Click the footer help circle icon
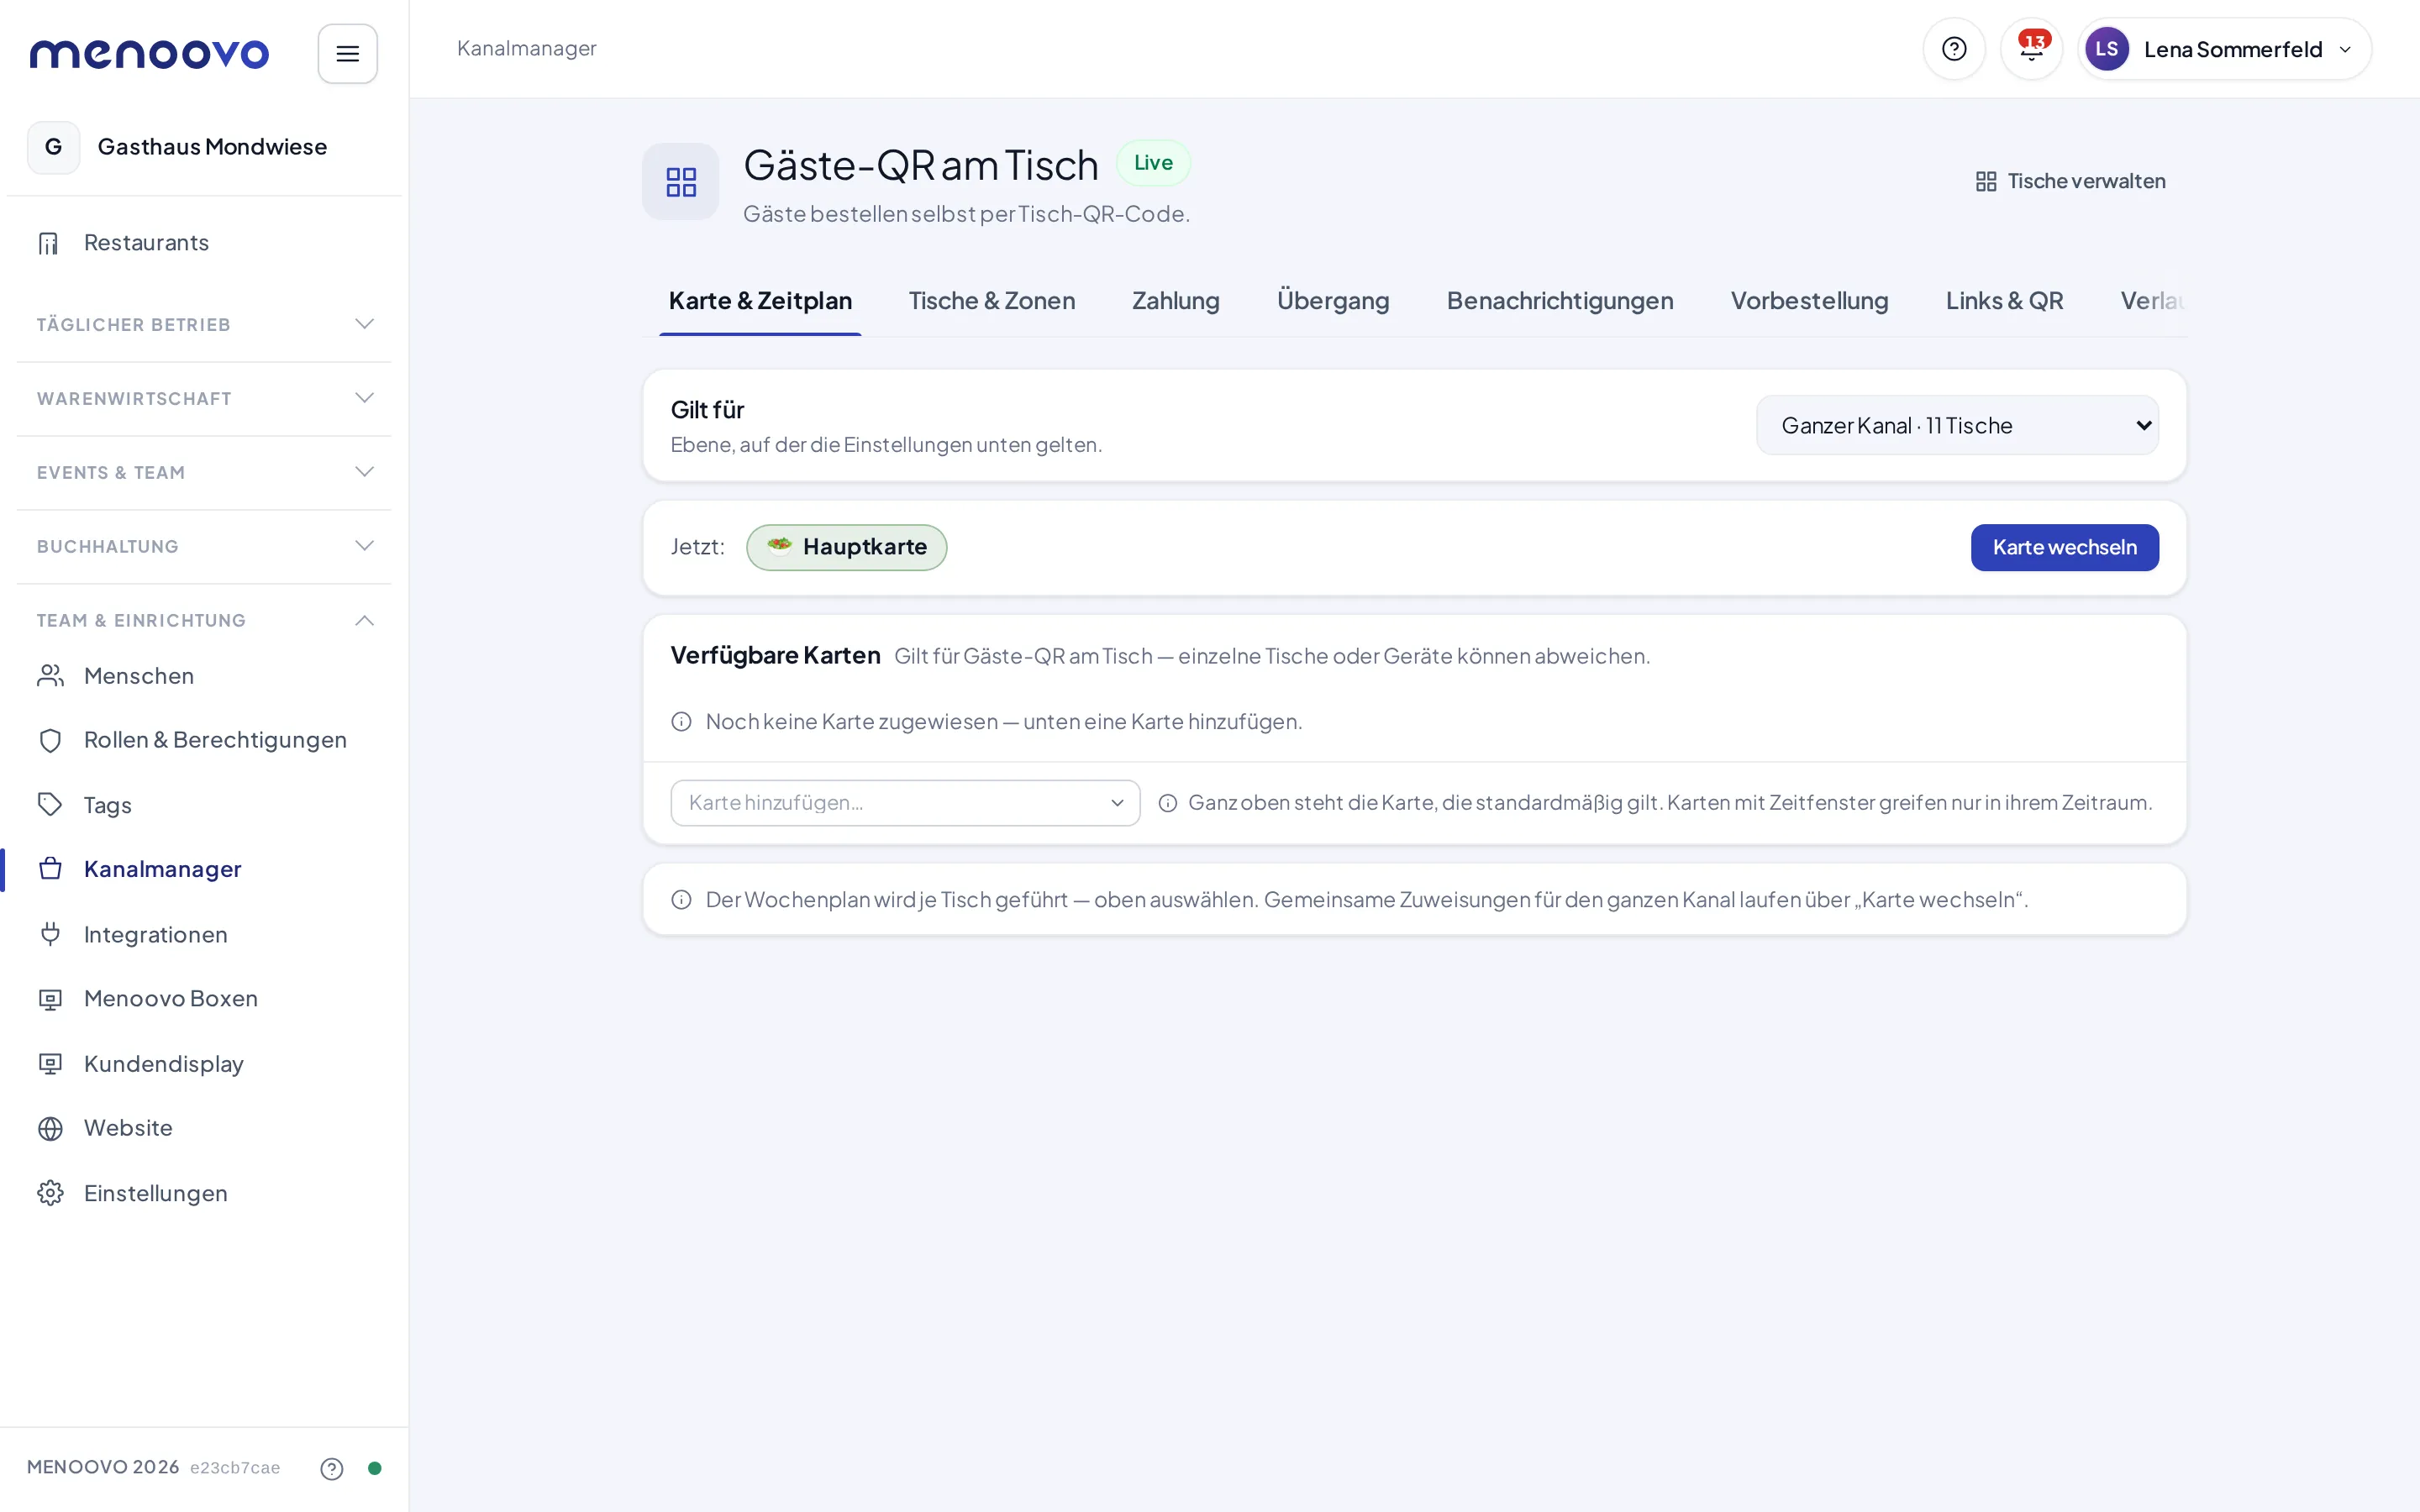The height and width of the screenshot is (1512, 2420). pos(332,1468)
